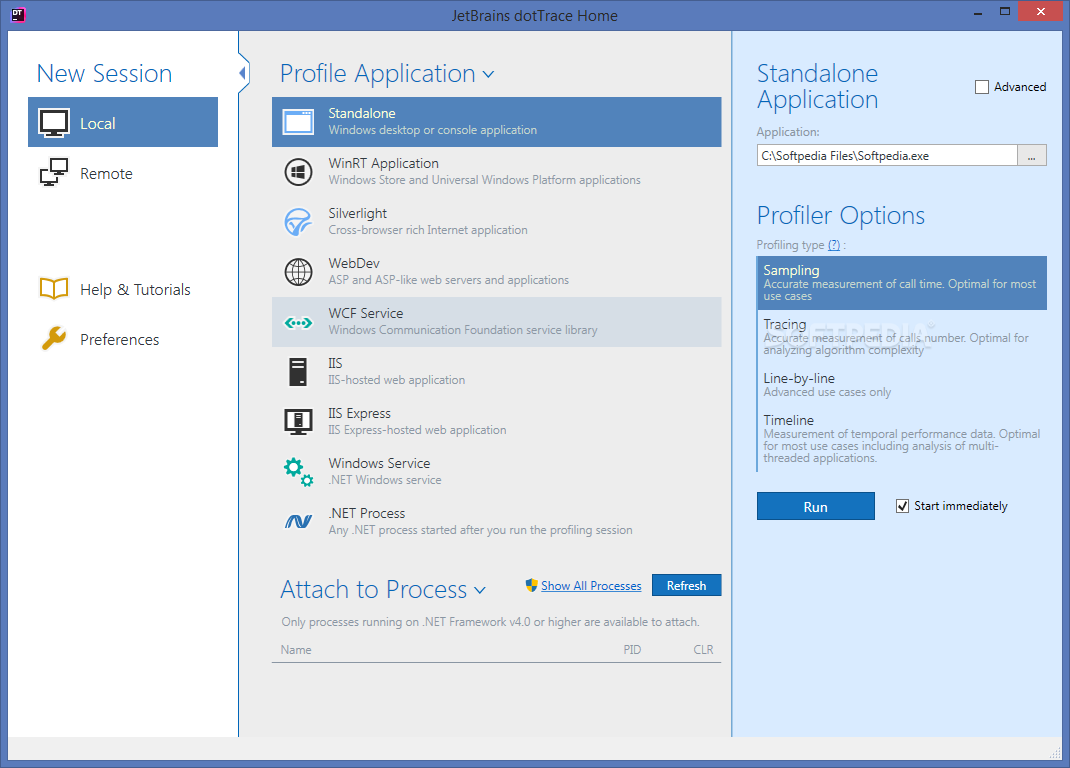The image size is (1070, 768).
Task: Click the WebDev globe icon
Action: [x=298, y=272]
